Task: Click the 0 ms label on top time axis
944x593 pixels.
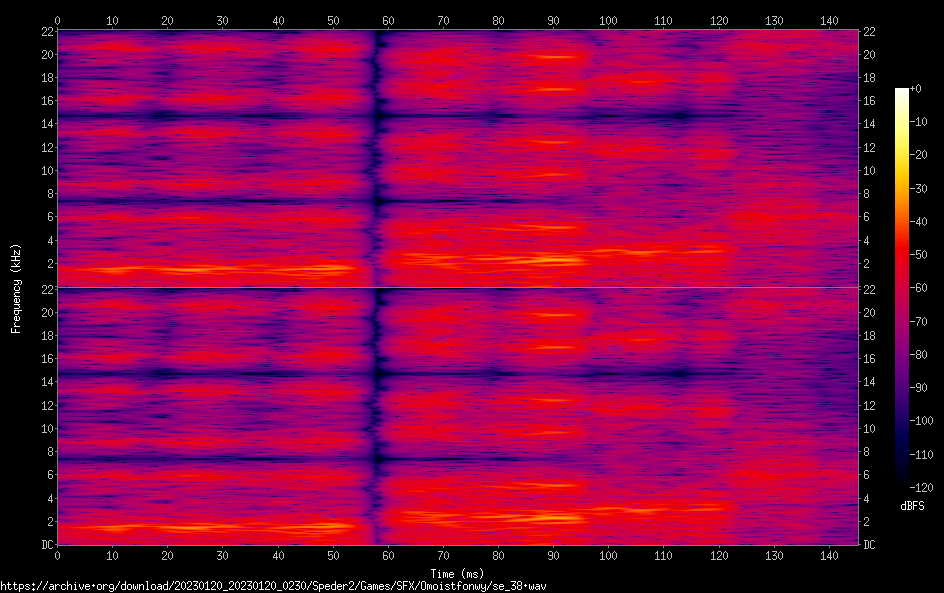Action: point(57,20)
